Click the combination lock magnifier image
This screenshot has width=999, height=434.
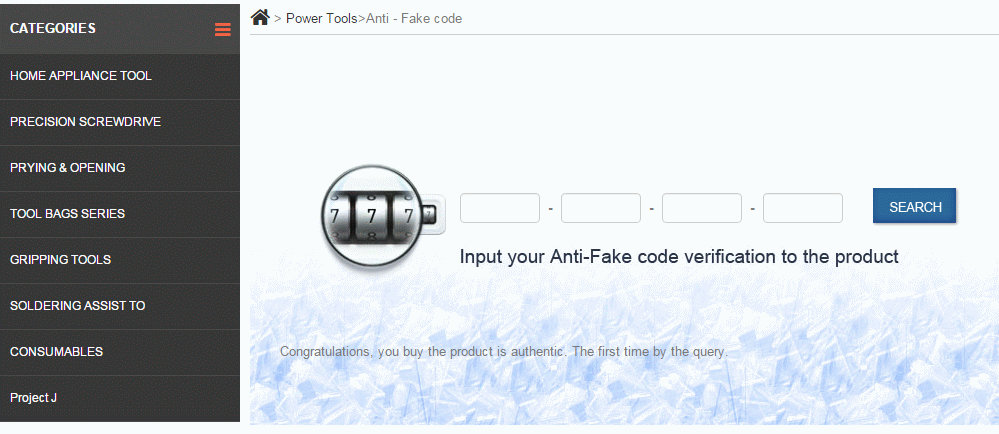click(x=382, y=215)
